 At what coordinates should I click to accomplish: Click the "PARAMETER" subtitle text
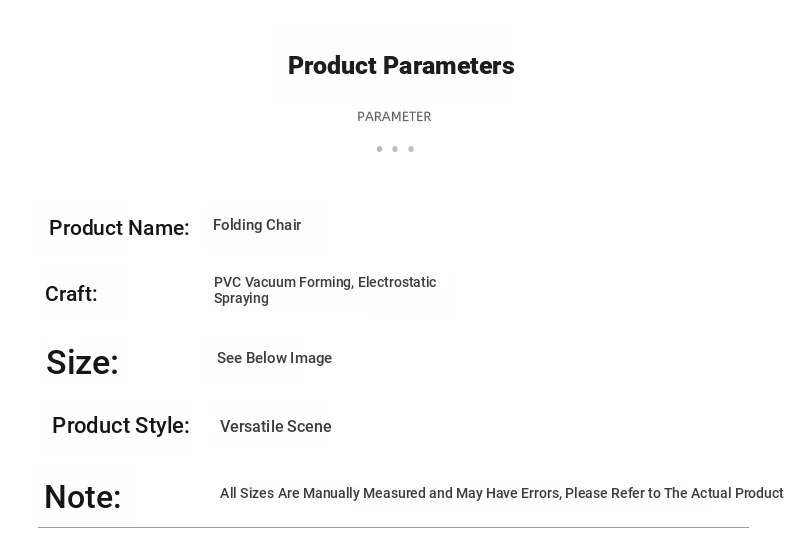(x=394, y=117)
